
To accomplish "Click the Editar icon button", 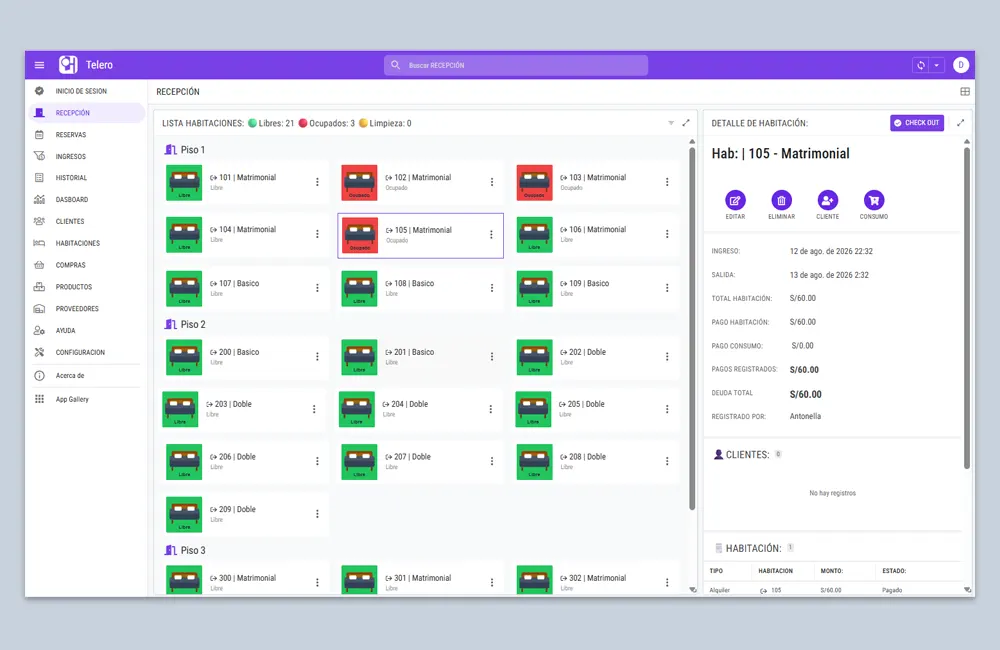I will coord(735,201).
